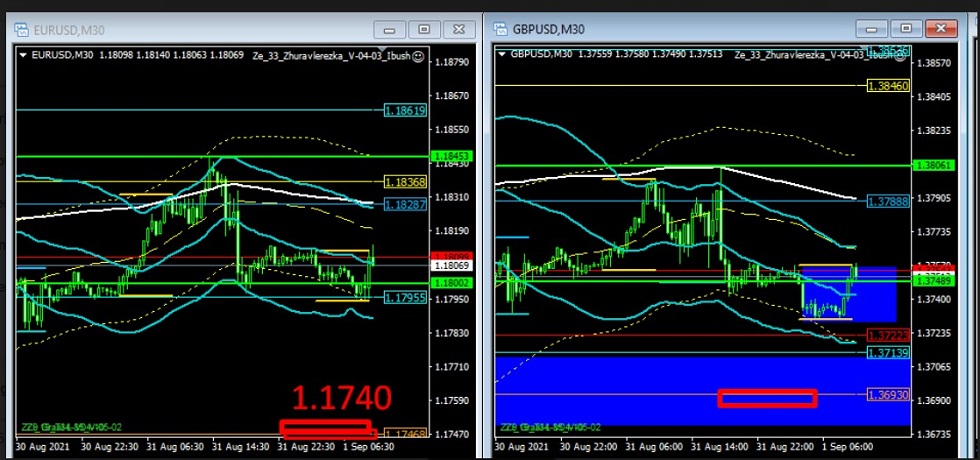Click the 1 Sep 06:30 time label
Viewport: 980px width, 460px height.
tap(371, 448)
